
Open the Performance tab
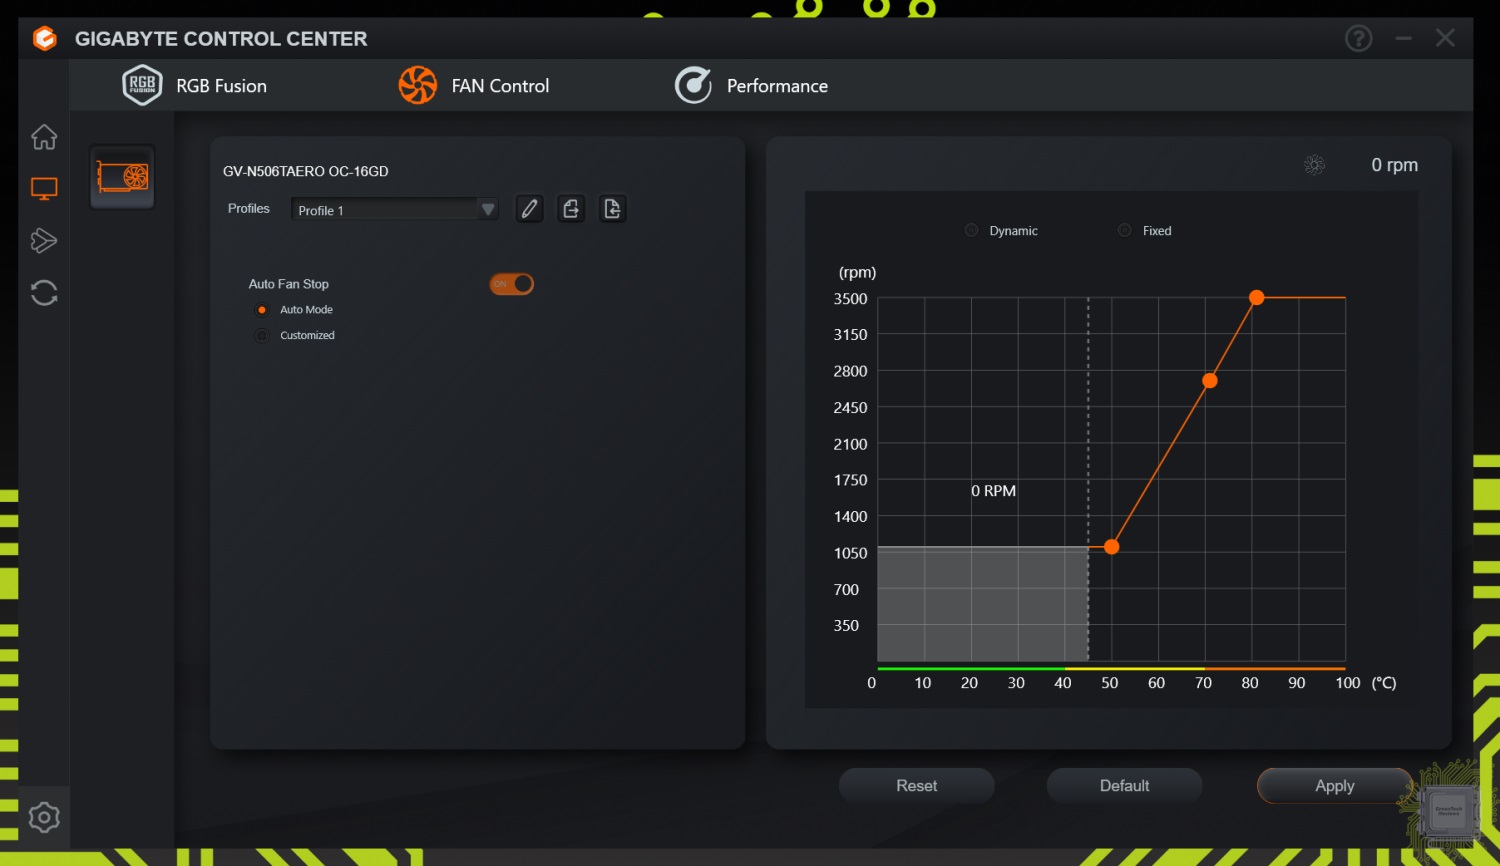pyautogui.click(x=751, y=86)
